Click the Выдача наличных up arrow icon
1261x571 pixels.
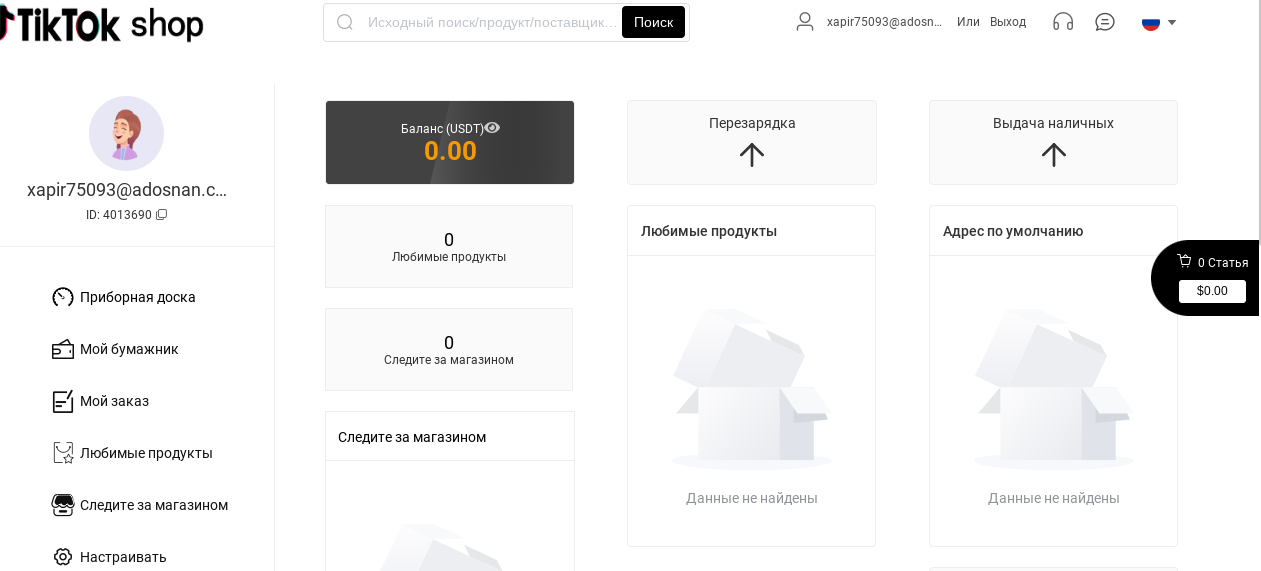[x=1053, y=154]
